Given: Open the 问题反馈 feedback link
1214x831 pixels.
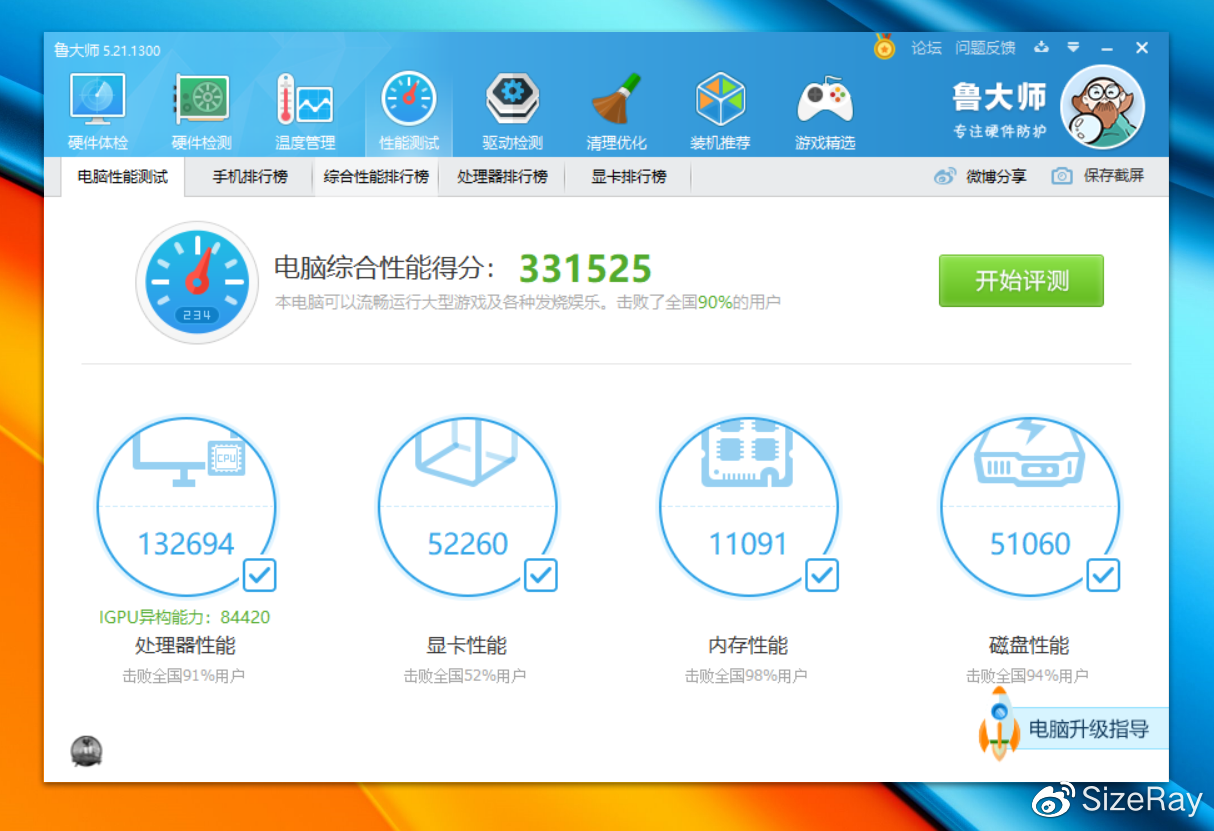Looking at the screenshot, I should point(985,48).
